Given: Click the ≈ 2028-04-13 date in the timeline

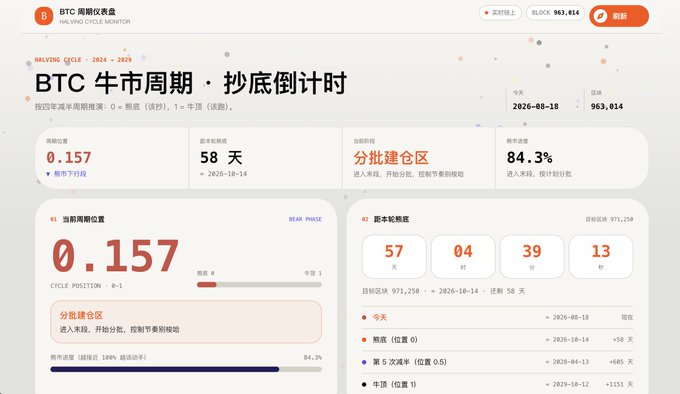Looking at the screenshot, I should coord(567,362).
